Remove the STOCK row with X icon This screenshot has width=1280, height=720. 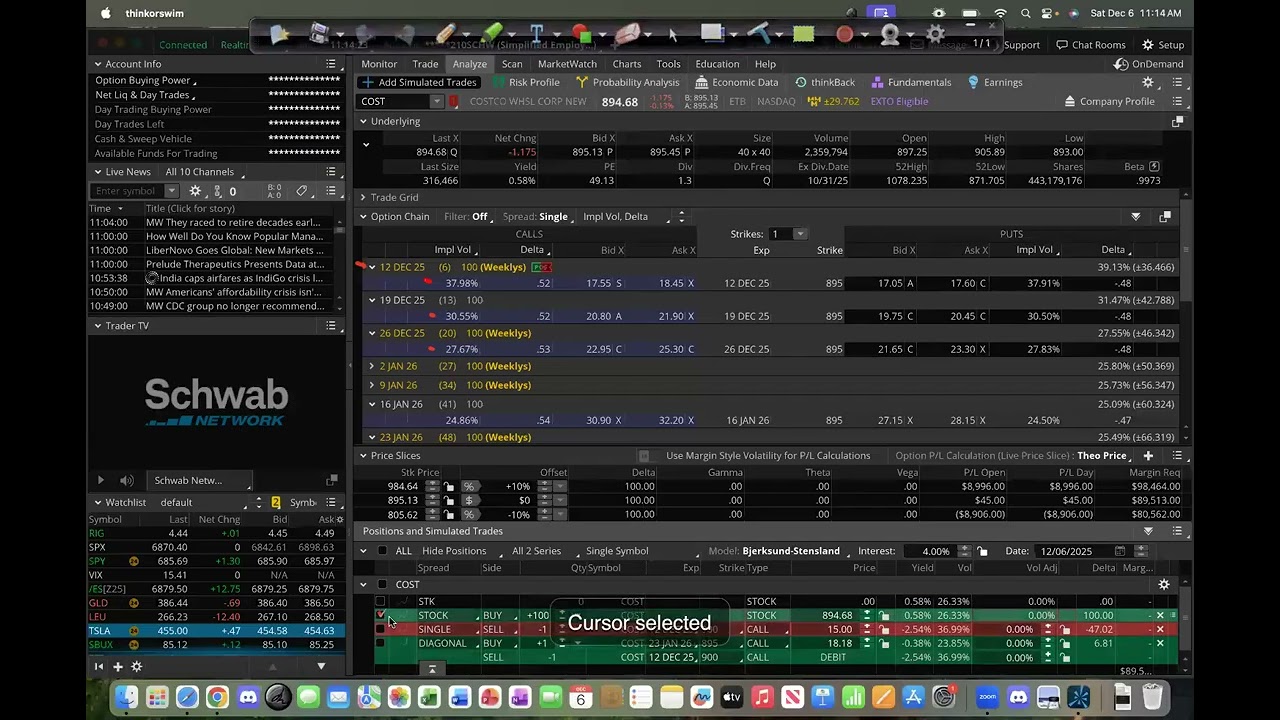pyautogui.click(x=1160, y=616)
